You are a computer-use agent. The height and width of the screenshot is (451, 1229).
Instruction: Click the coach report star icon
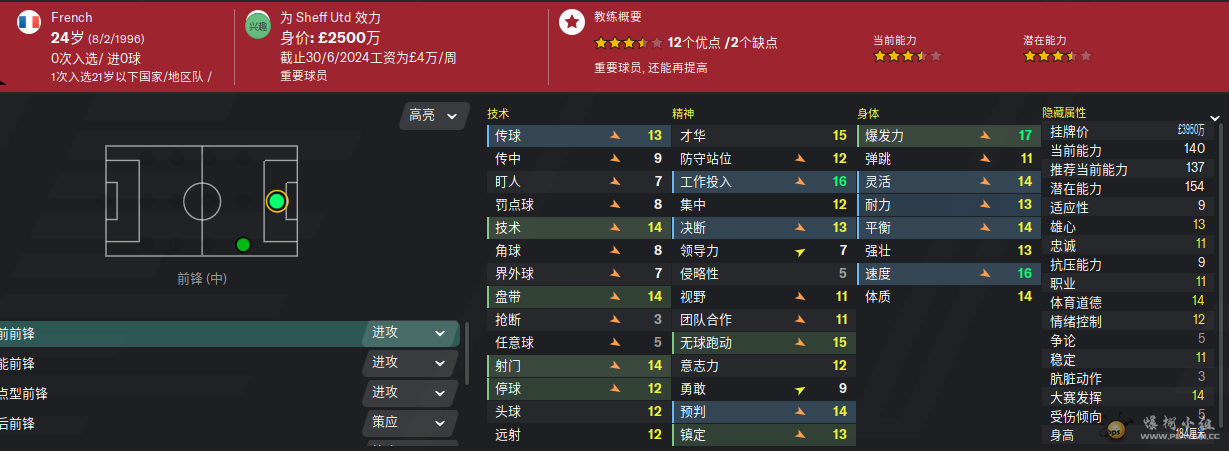click(x=571, y=22)
